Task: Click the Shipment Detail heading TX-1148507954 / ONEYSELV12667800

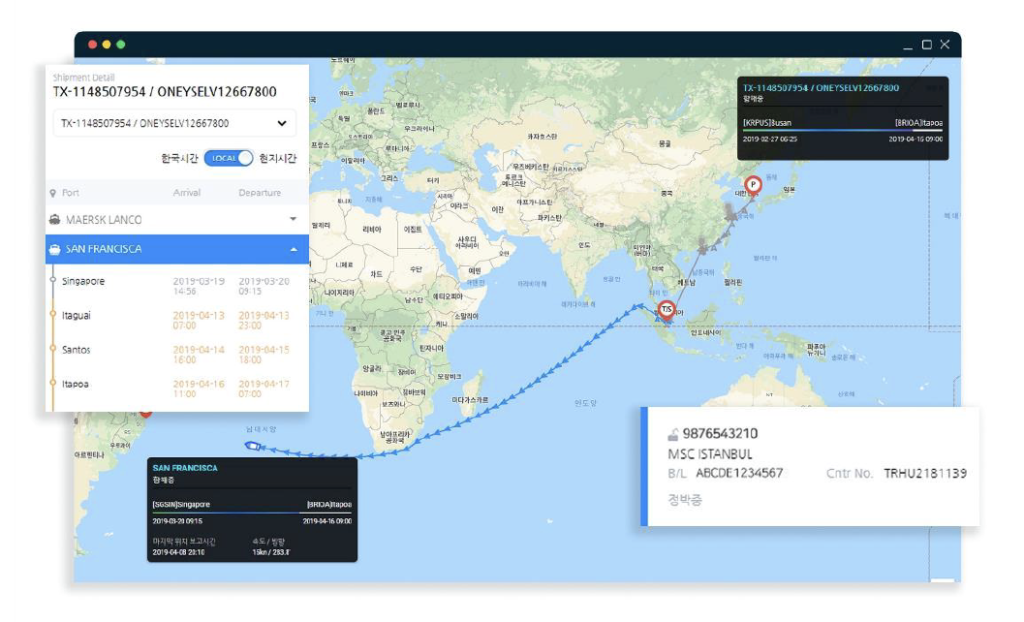Action: coord(165,92)
